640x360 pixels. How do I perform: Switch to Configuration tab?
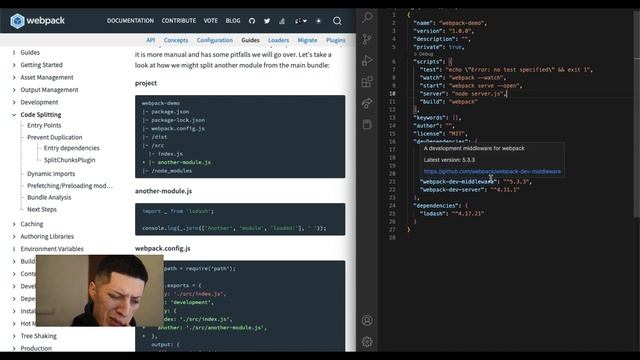215,40
